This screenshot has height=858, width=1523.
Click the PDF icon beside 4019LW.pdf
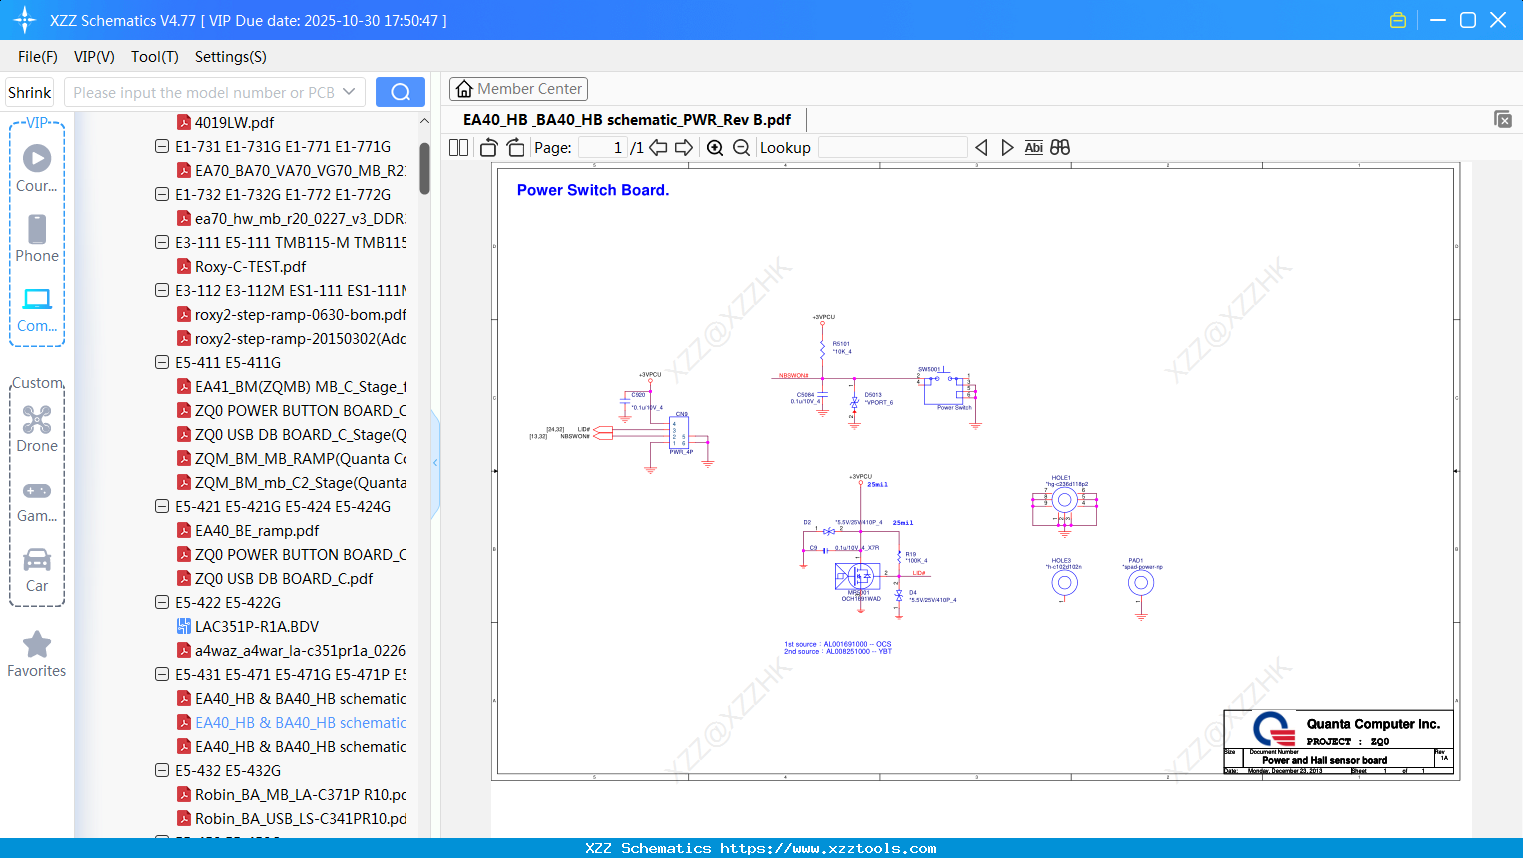pos(184,122)
